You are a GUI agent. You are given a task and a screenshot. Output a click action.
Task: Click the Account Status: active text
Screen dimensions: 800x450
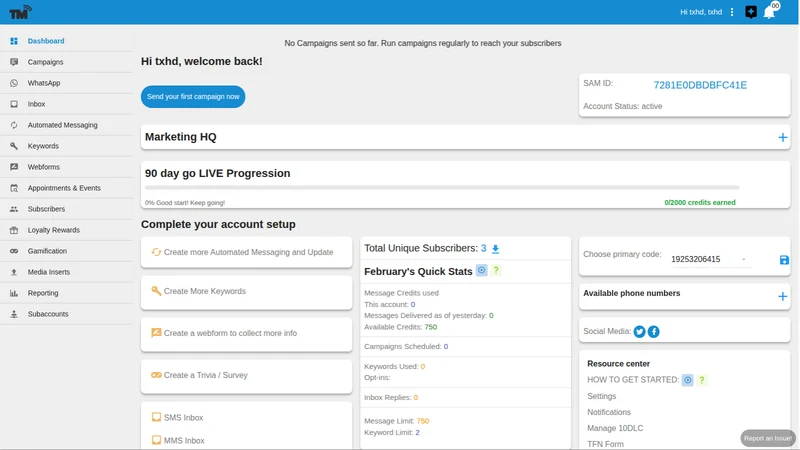tap(622, 106)
